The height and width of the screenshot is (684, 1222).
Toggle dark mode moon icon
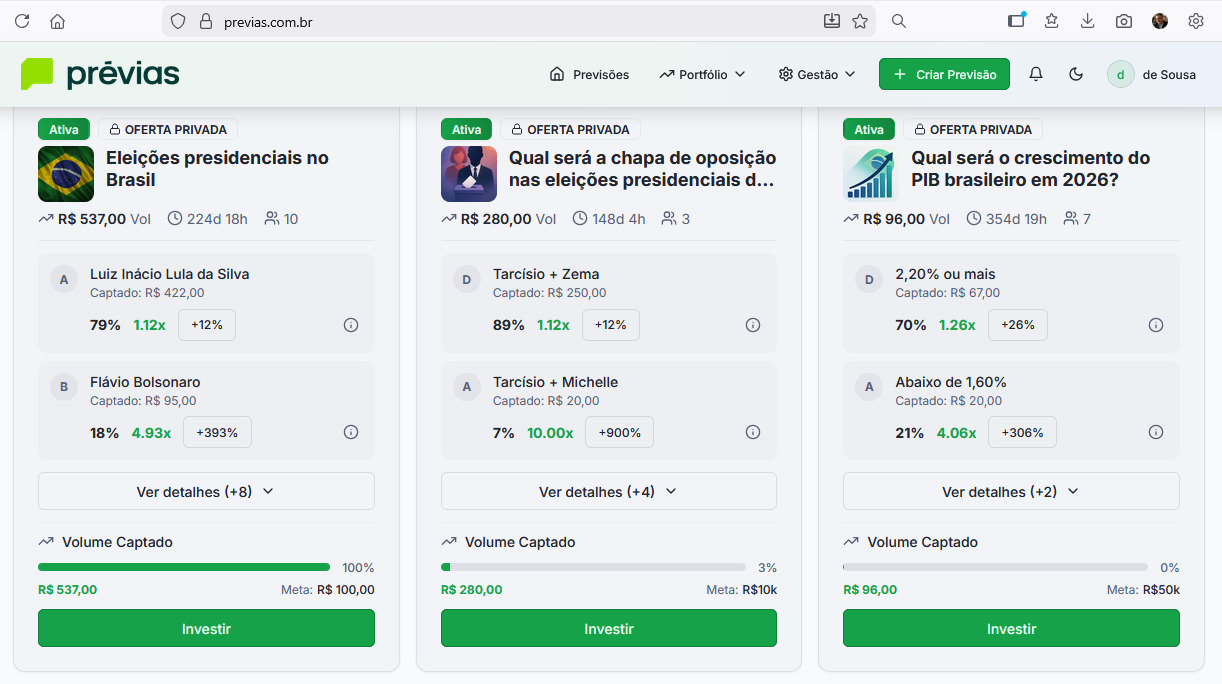[x=1076, y=74]
